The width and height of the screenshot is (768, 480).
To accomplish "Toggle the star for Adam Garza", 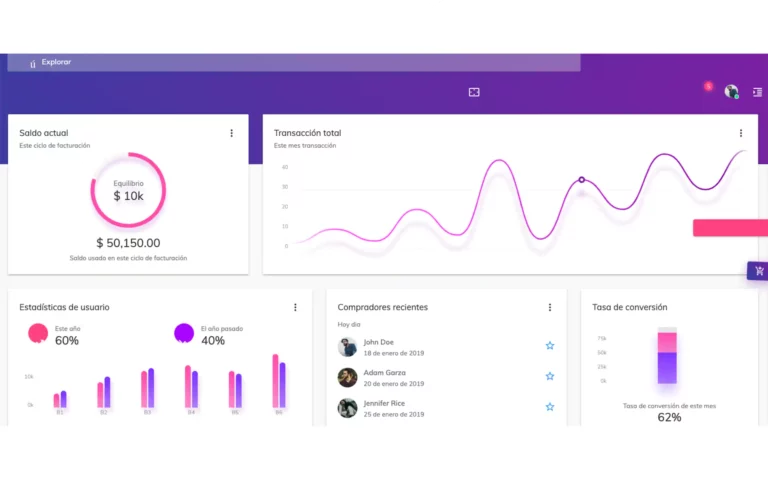I will click(x=549, y=377).
